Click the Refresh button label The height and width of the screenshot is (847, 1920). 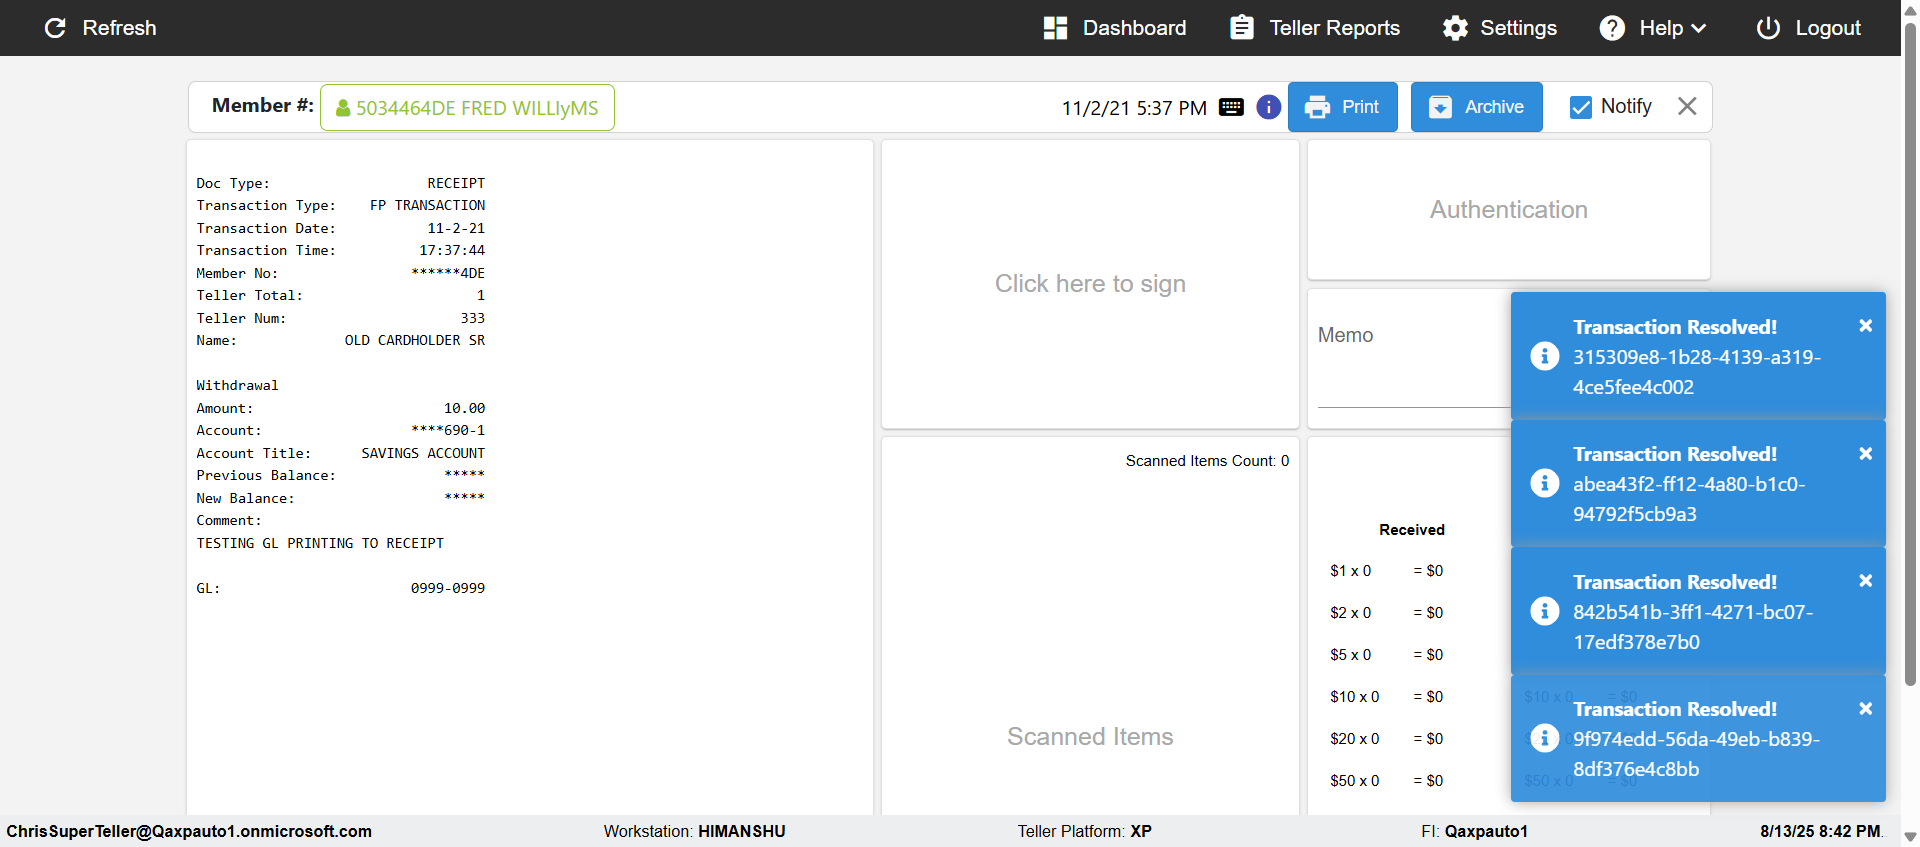(119, 28)
